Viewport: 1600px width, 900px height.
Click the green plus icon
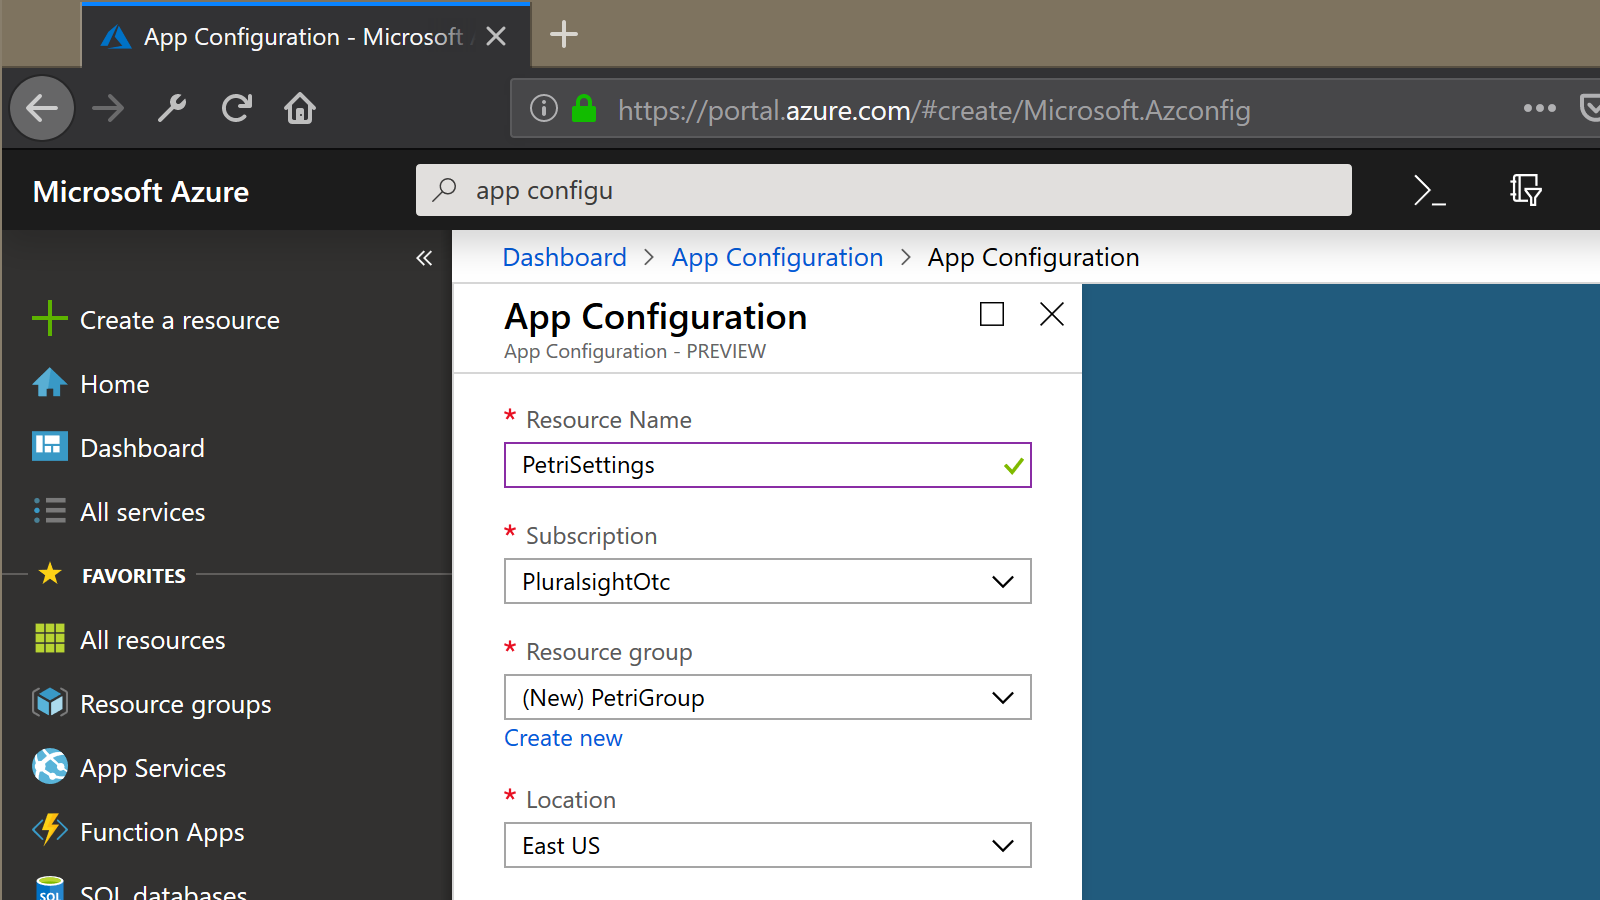click(50, 319)
